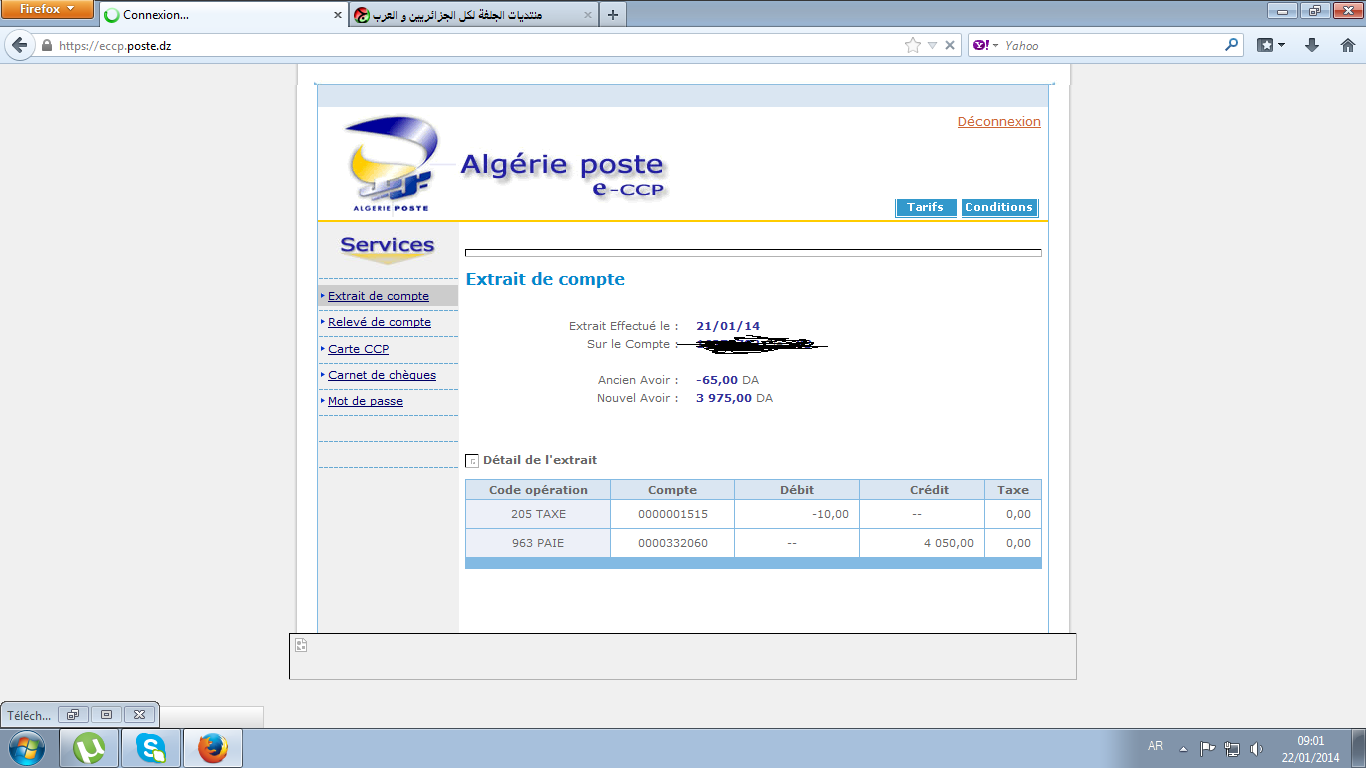
Task: Close the Téléch... downloads window
Action: coord(139,715)
